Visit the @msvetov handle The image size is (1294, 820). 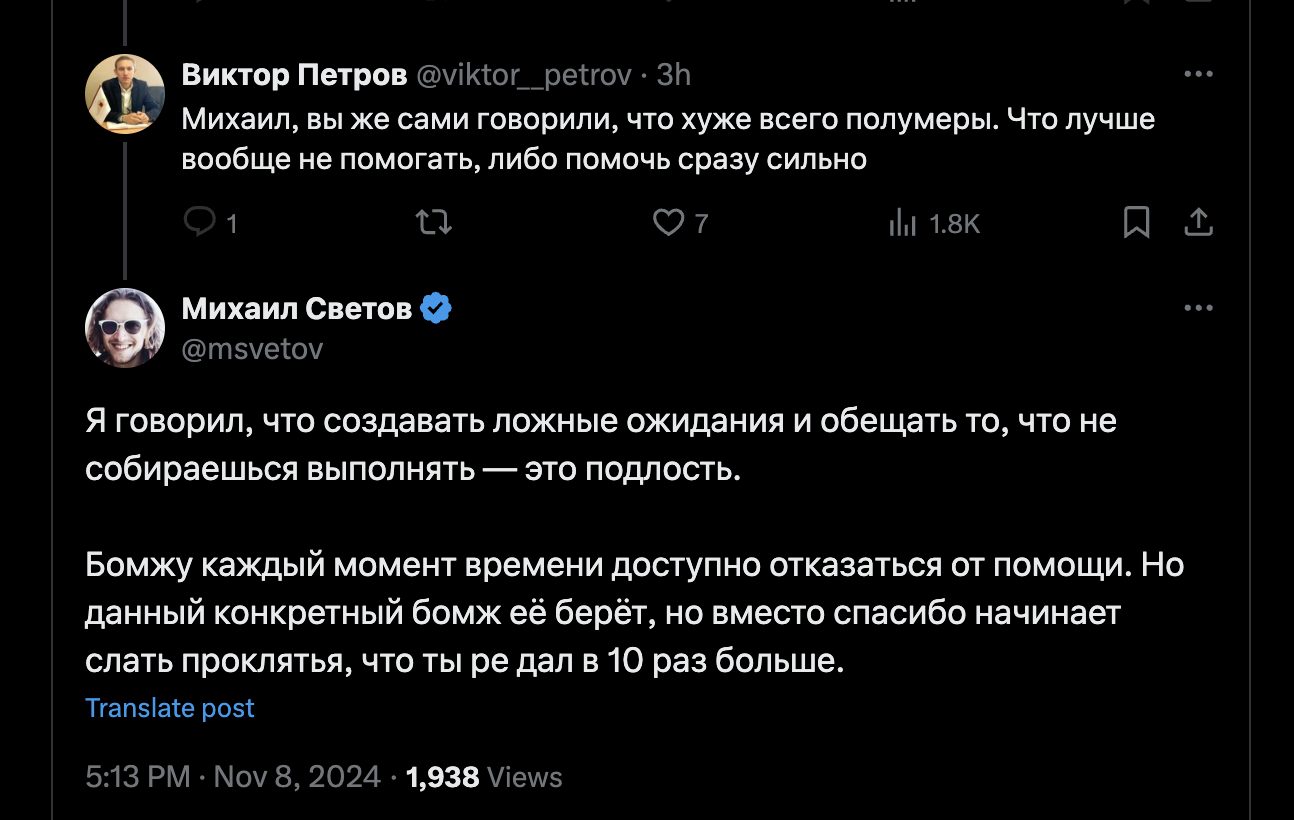[x=252, y=348]
